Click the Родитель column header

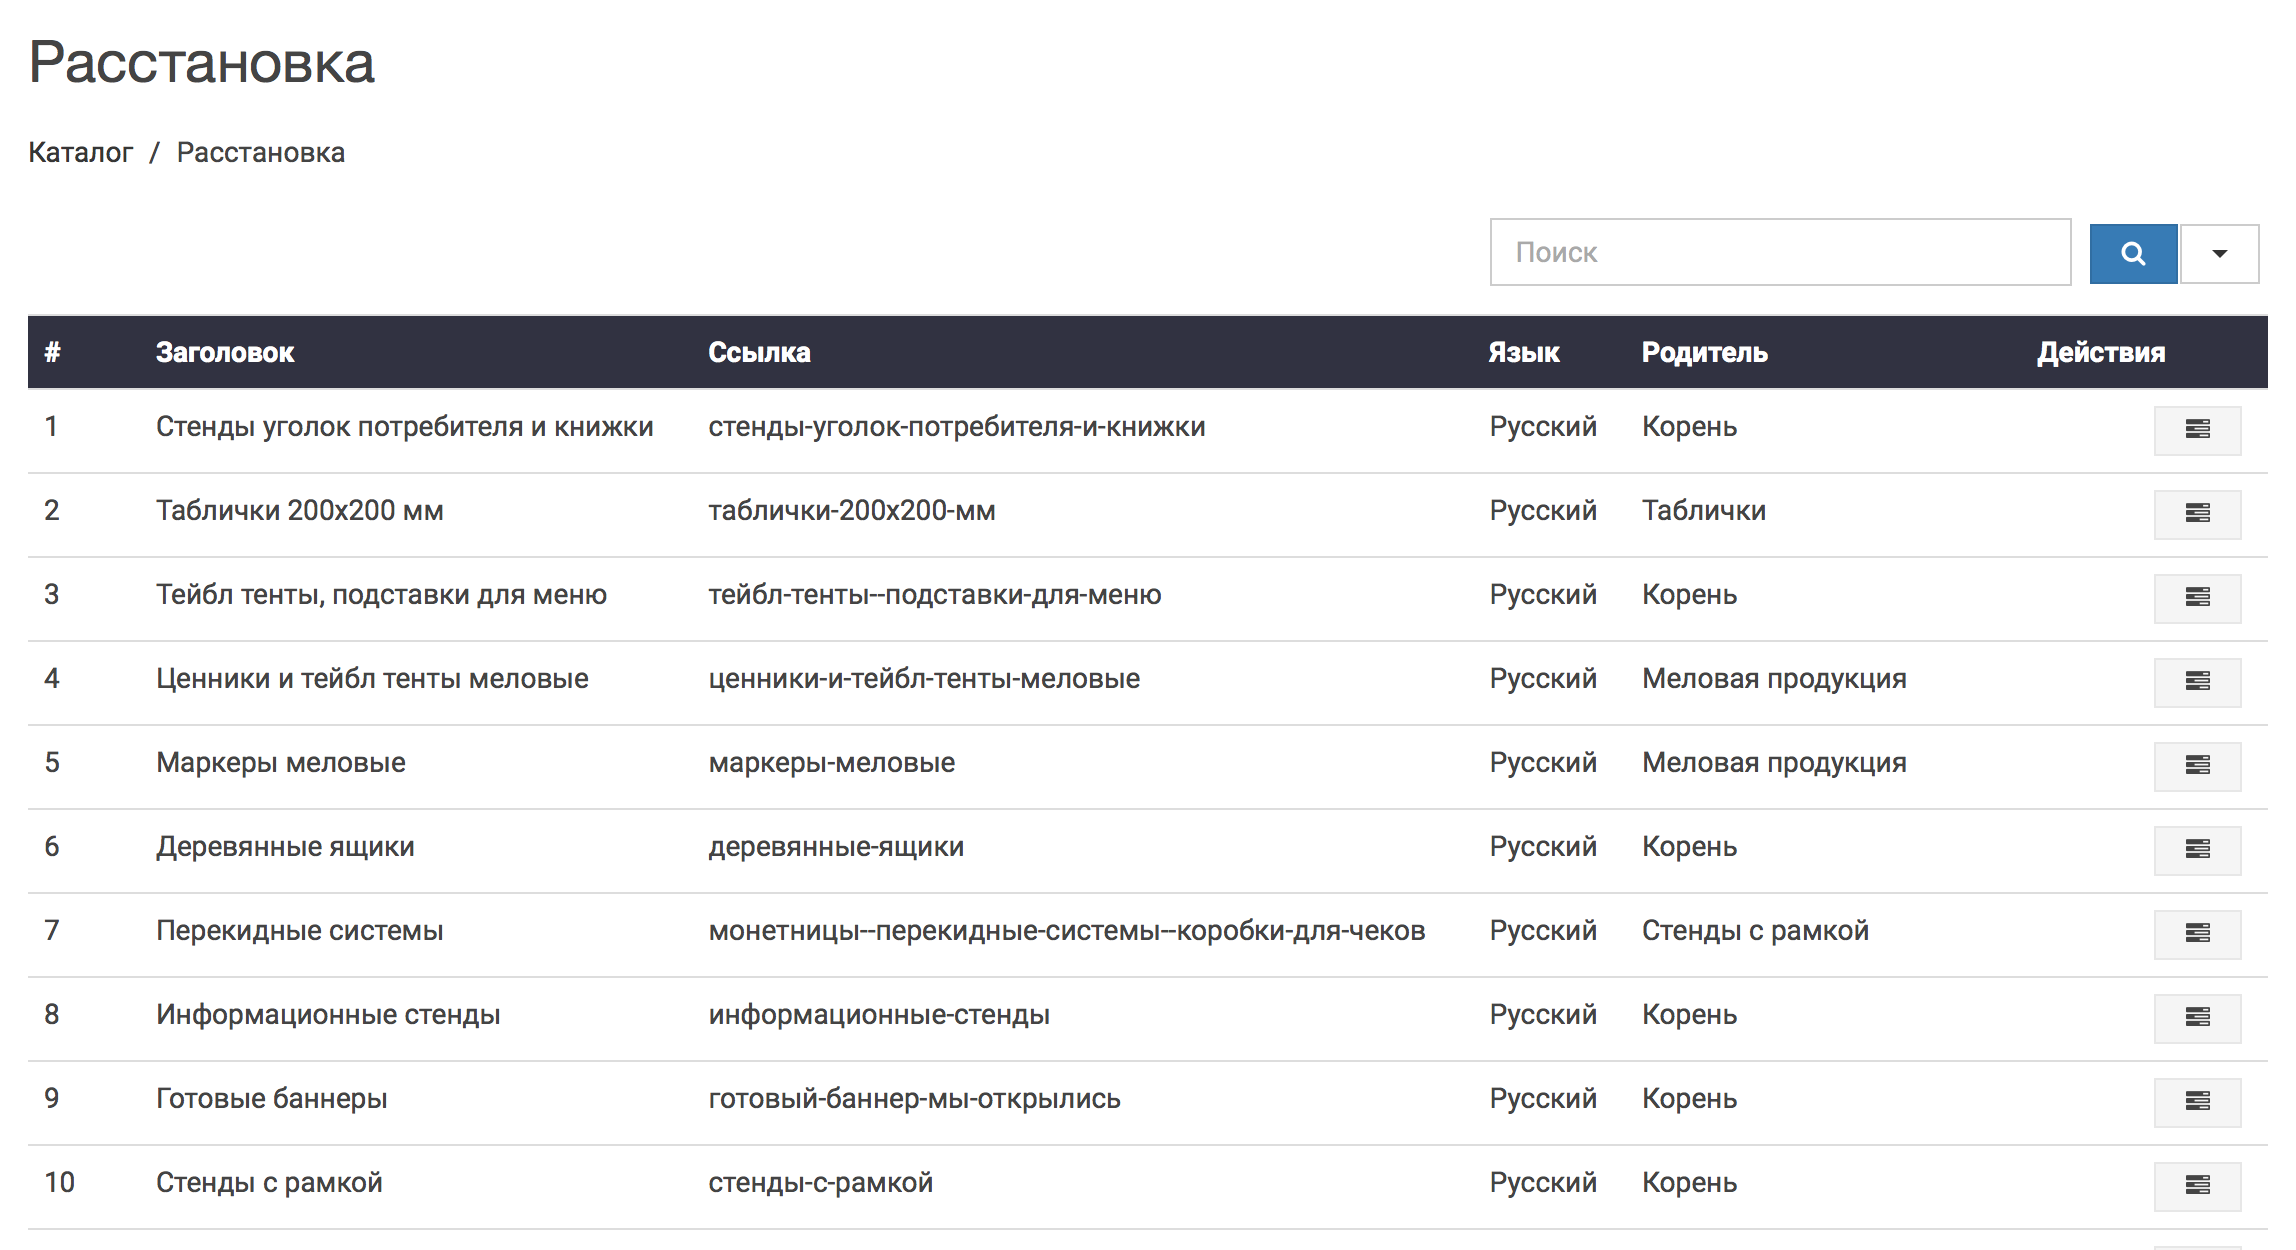coord(1704,352)
